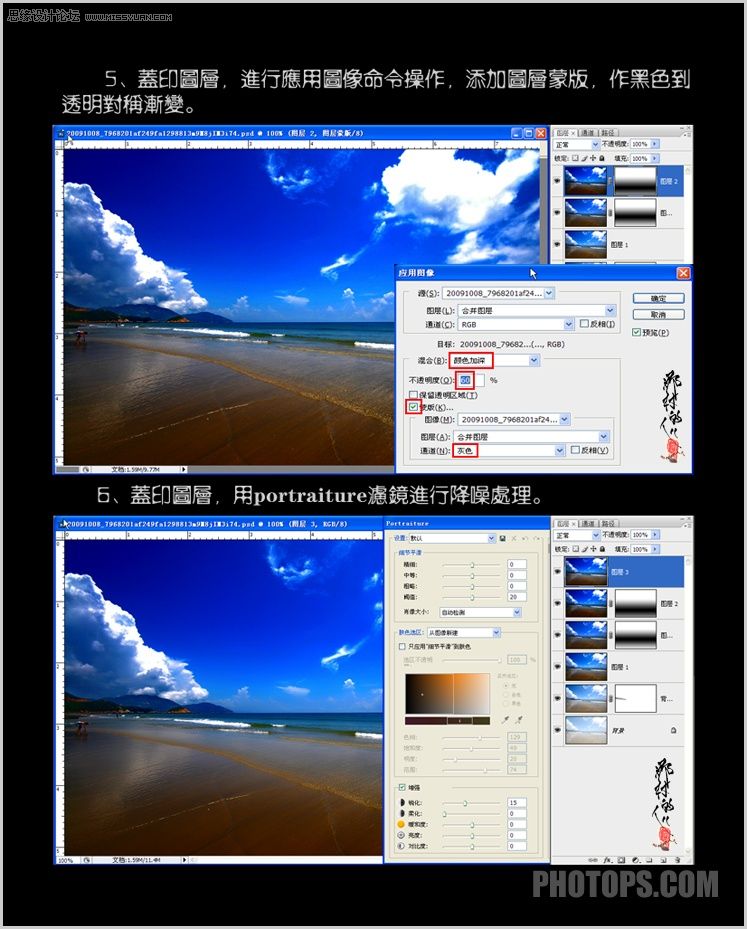Switch to 通道 tab in step 6 panel

click(x=588, y=524)
